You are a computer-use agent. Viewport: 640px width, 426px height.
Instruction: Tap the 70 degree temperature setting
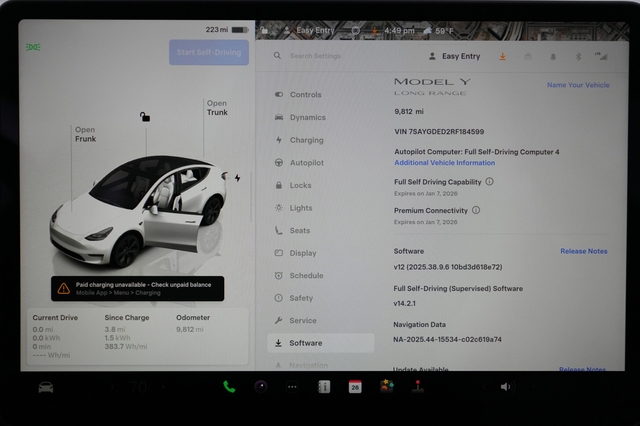click(138, 387)
